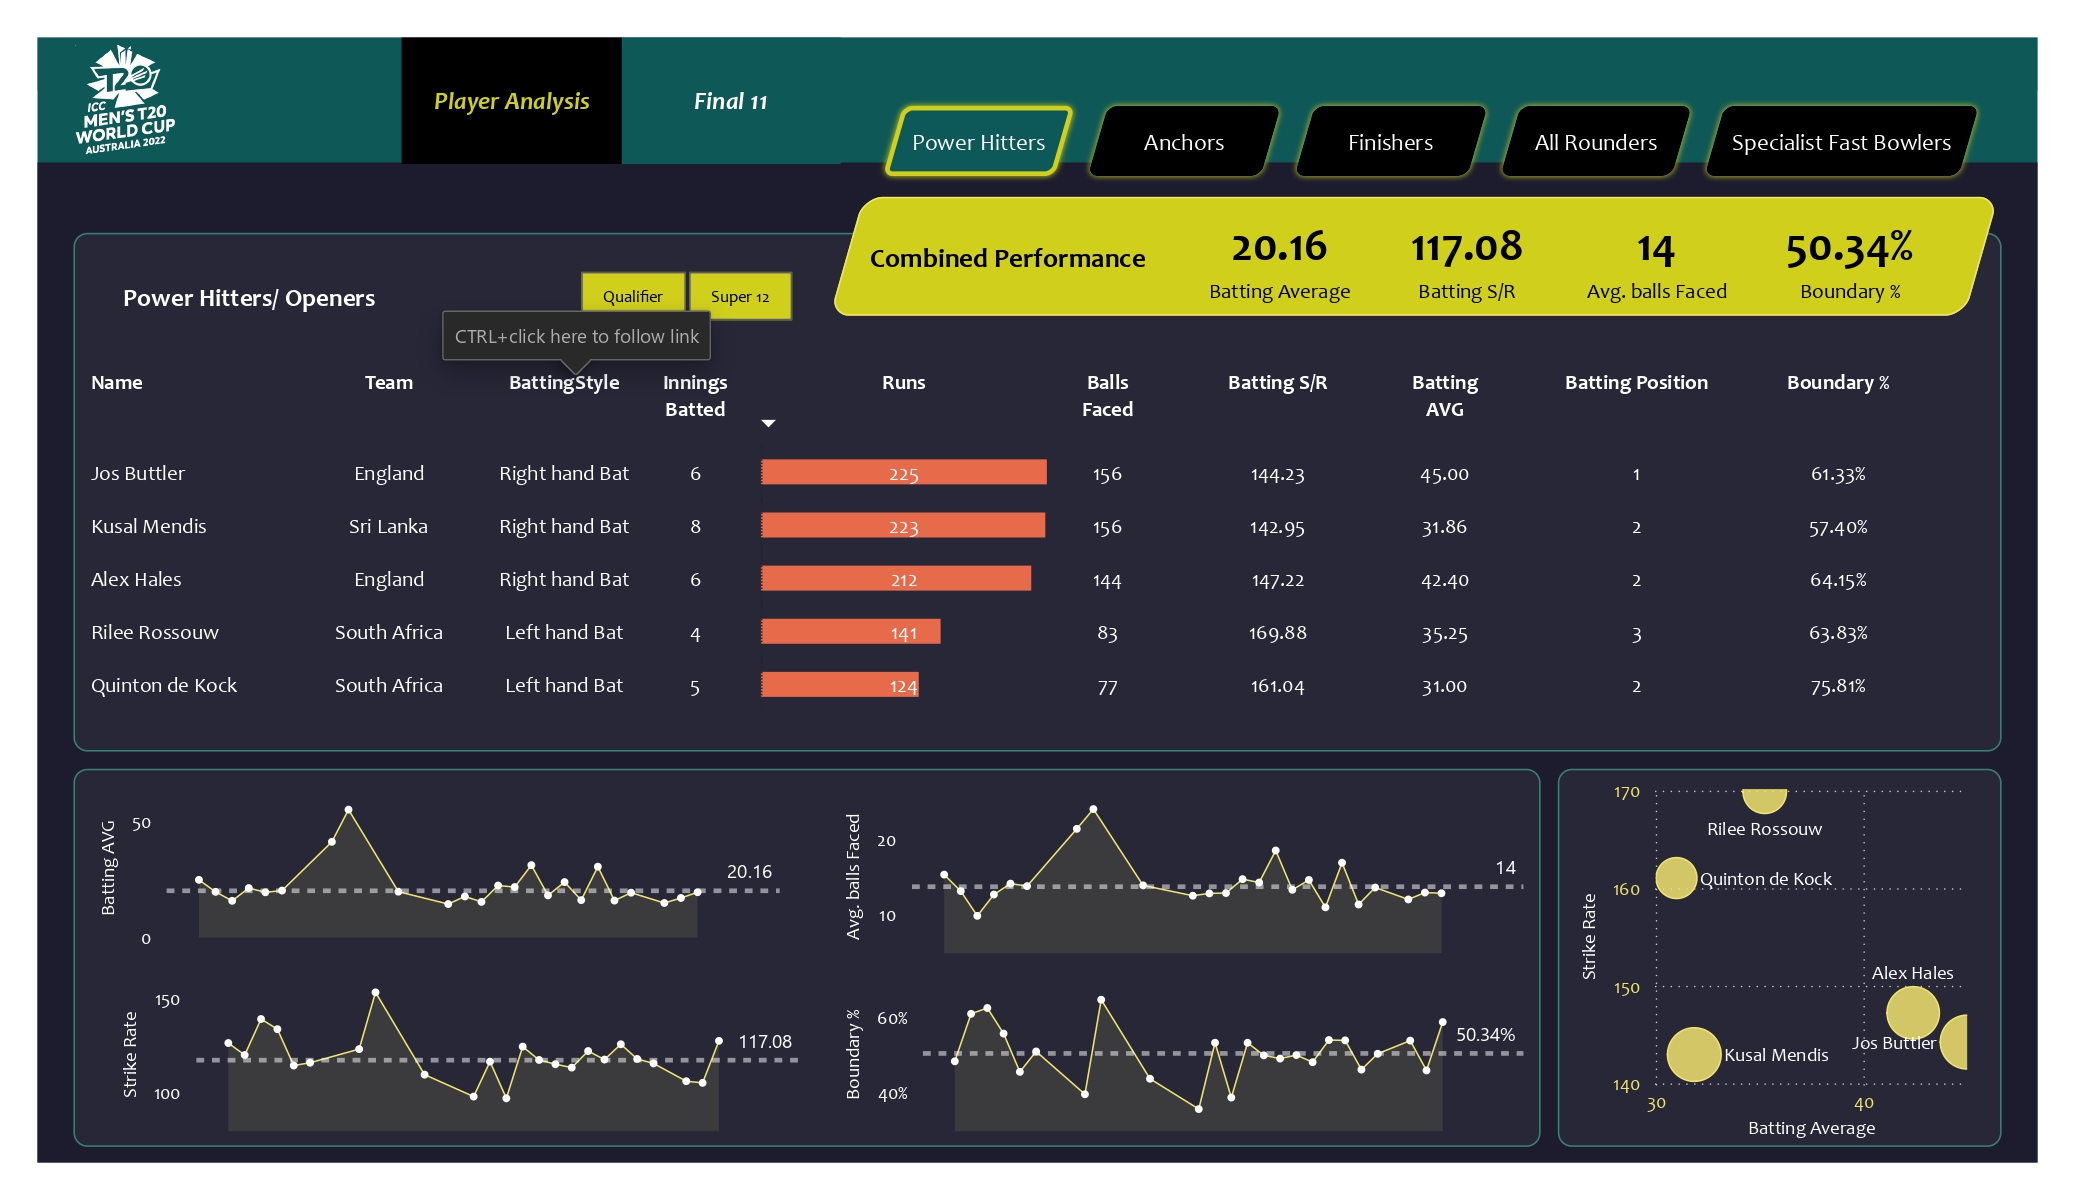Image resolution: width=2075 pixels, height=1200 pixels.
Task: Select Quinton de Kock row name
Action: pos(164,685)
